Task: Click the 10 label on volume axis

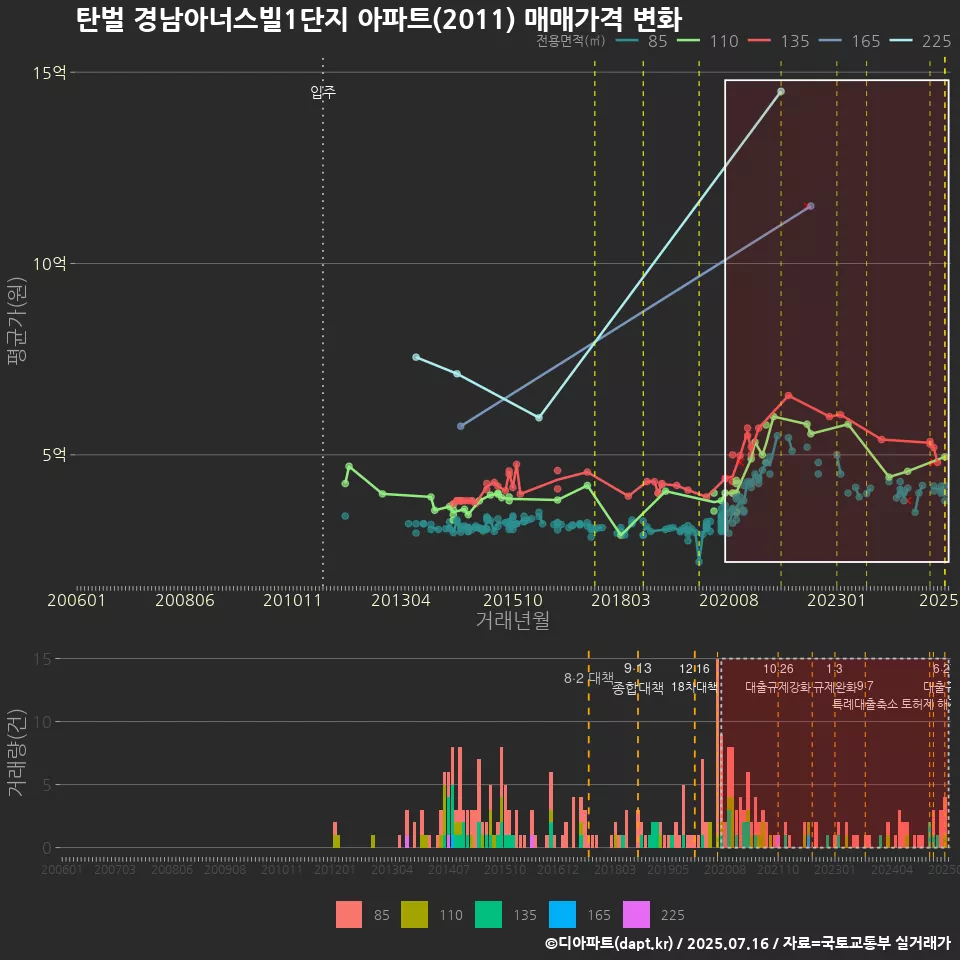Action: tap(43, 722)
